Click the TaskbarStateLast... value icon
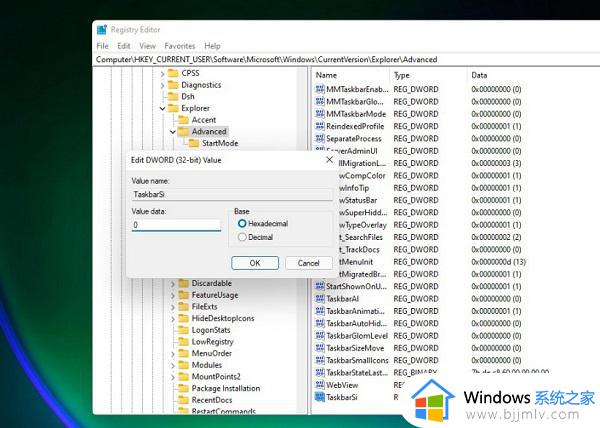600x428 pixels. (x=320, y=372)
